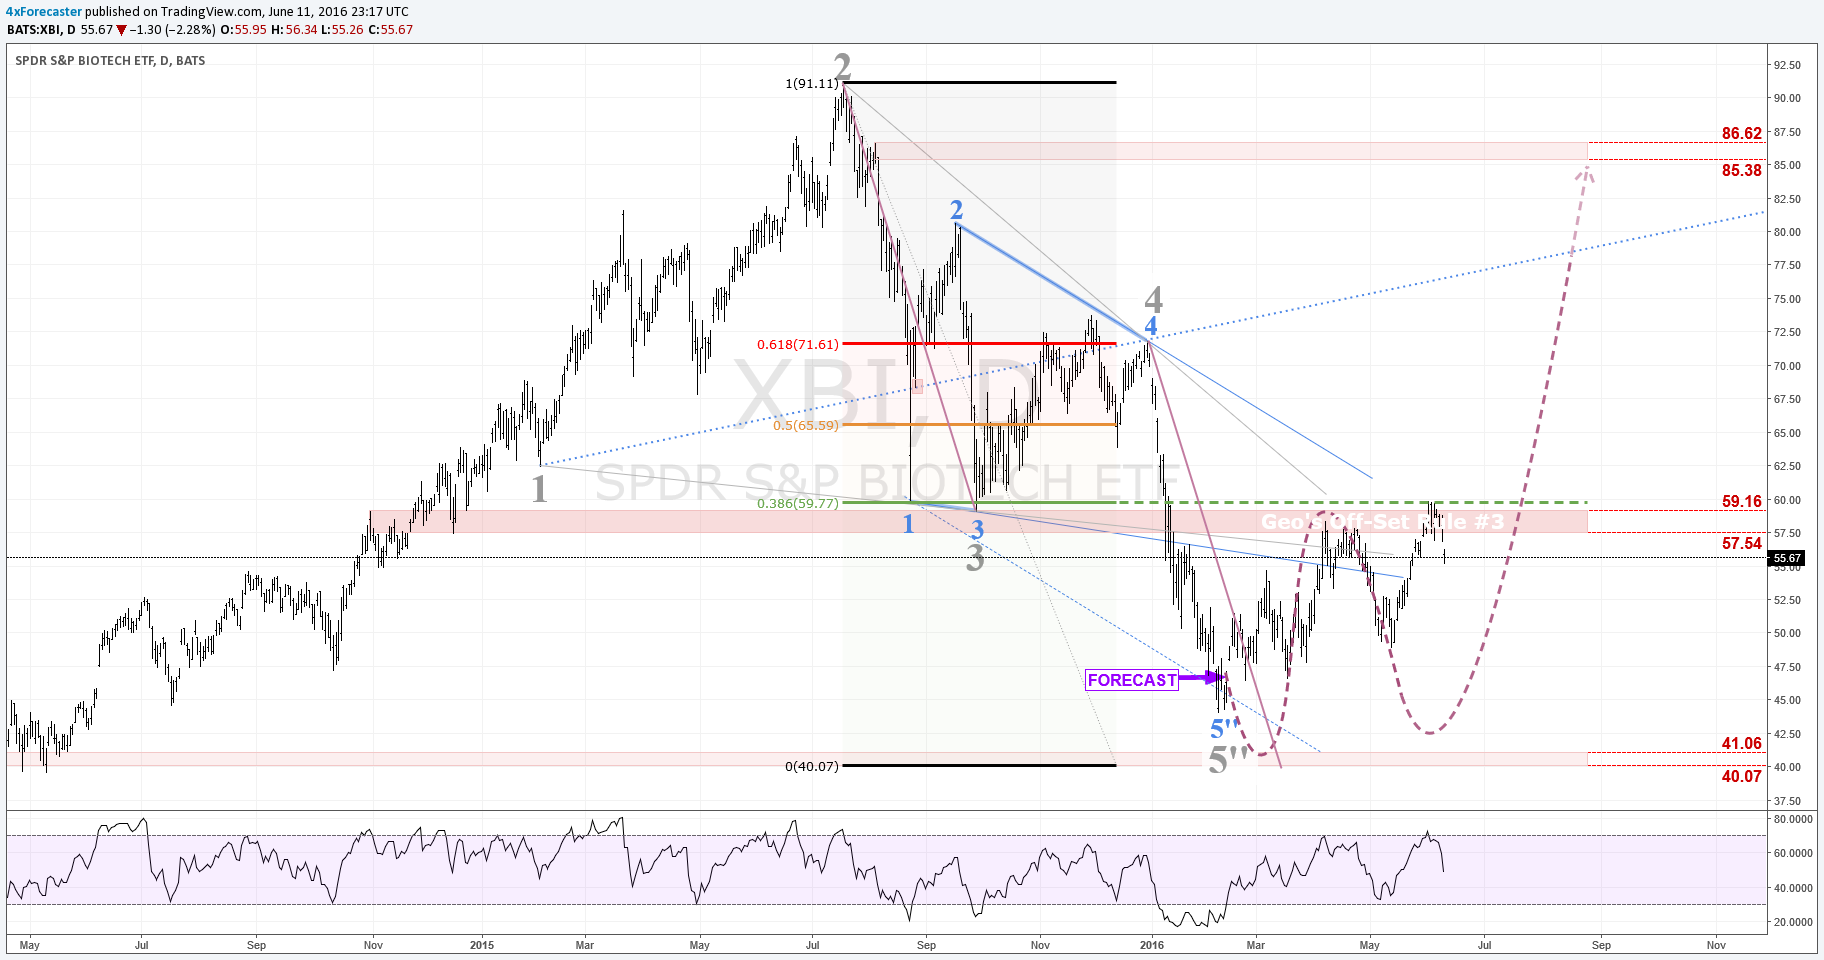Click the 2016 label on the time axis
The image size is (1824, 960).
pyautogui.click(x=1152, y=945)
